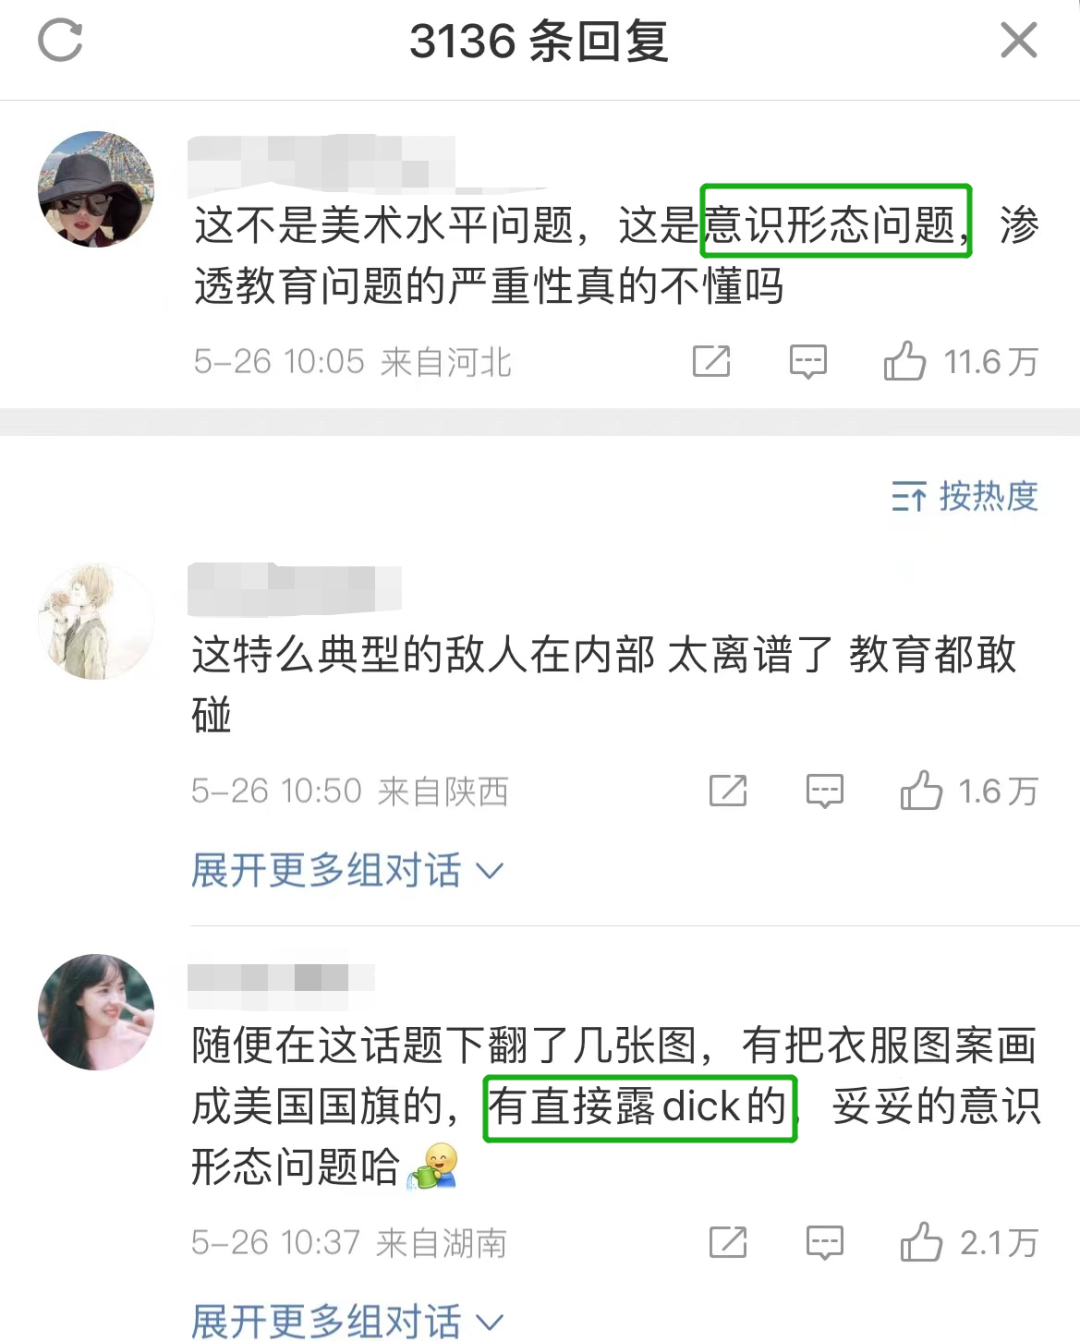Open the comment icon on the Hebei post
The height and width of the screenshot is (1341, 1080).
click(x=808, y=361)
